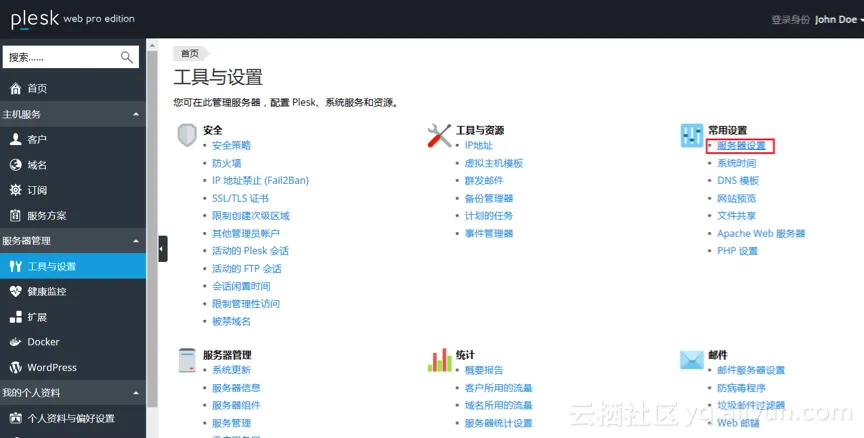Click the Subscriptions gear icon
The width and height of the screenshot is (864, 438).
tap(15, 190)
